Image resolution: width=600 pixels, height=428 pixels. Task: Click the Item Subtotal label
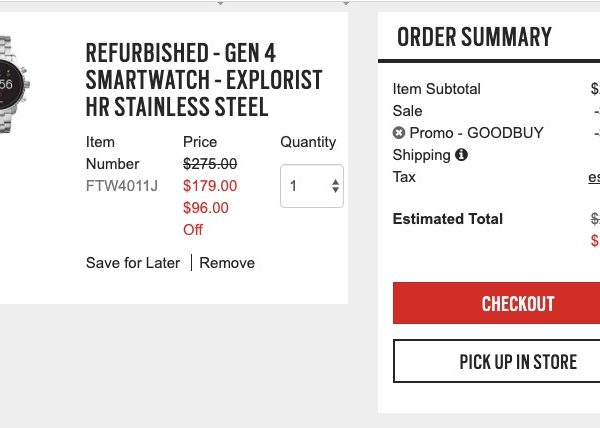click(437, 89)
